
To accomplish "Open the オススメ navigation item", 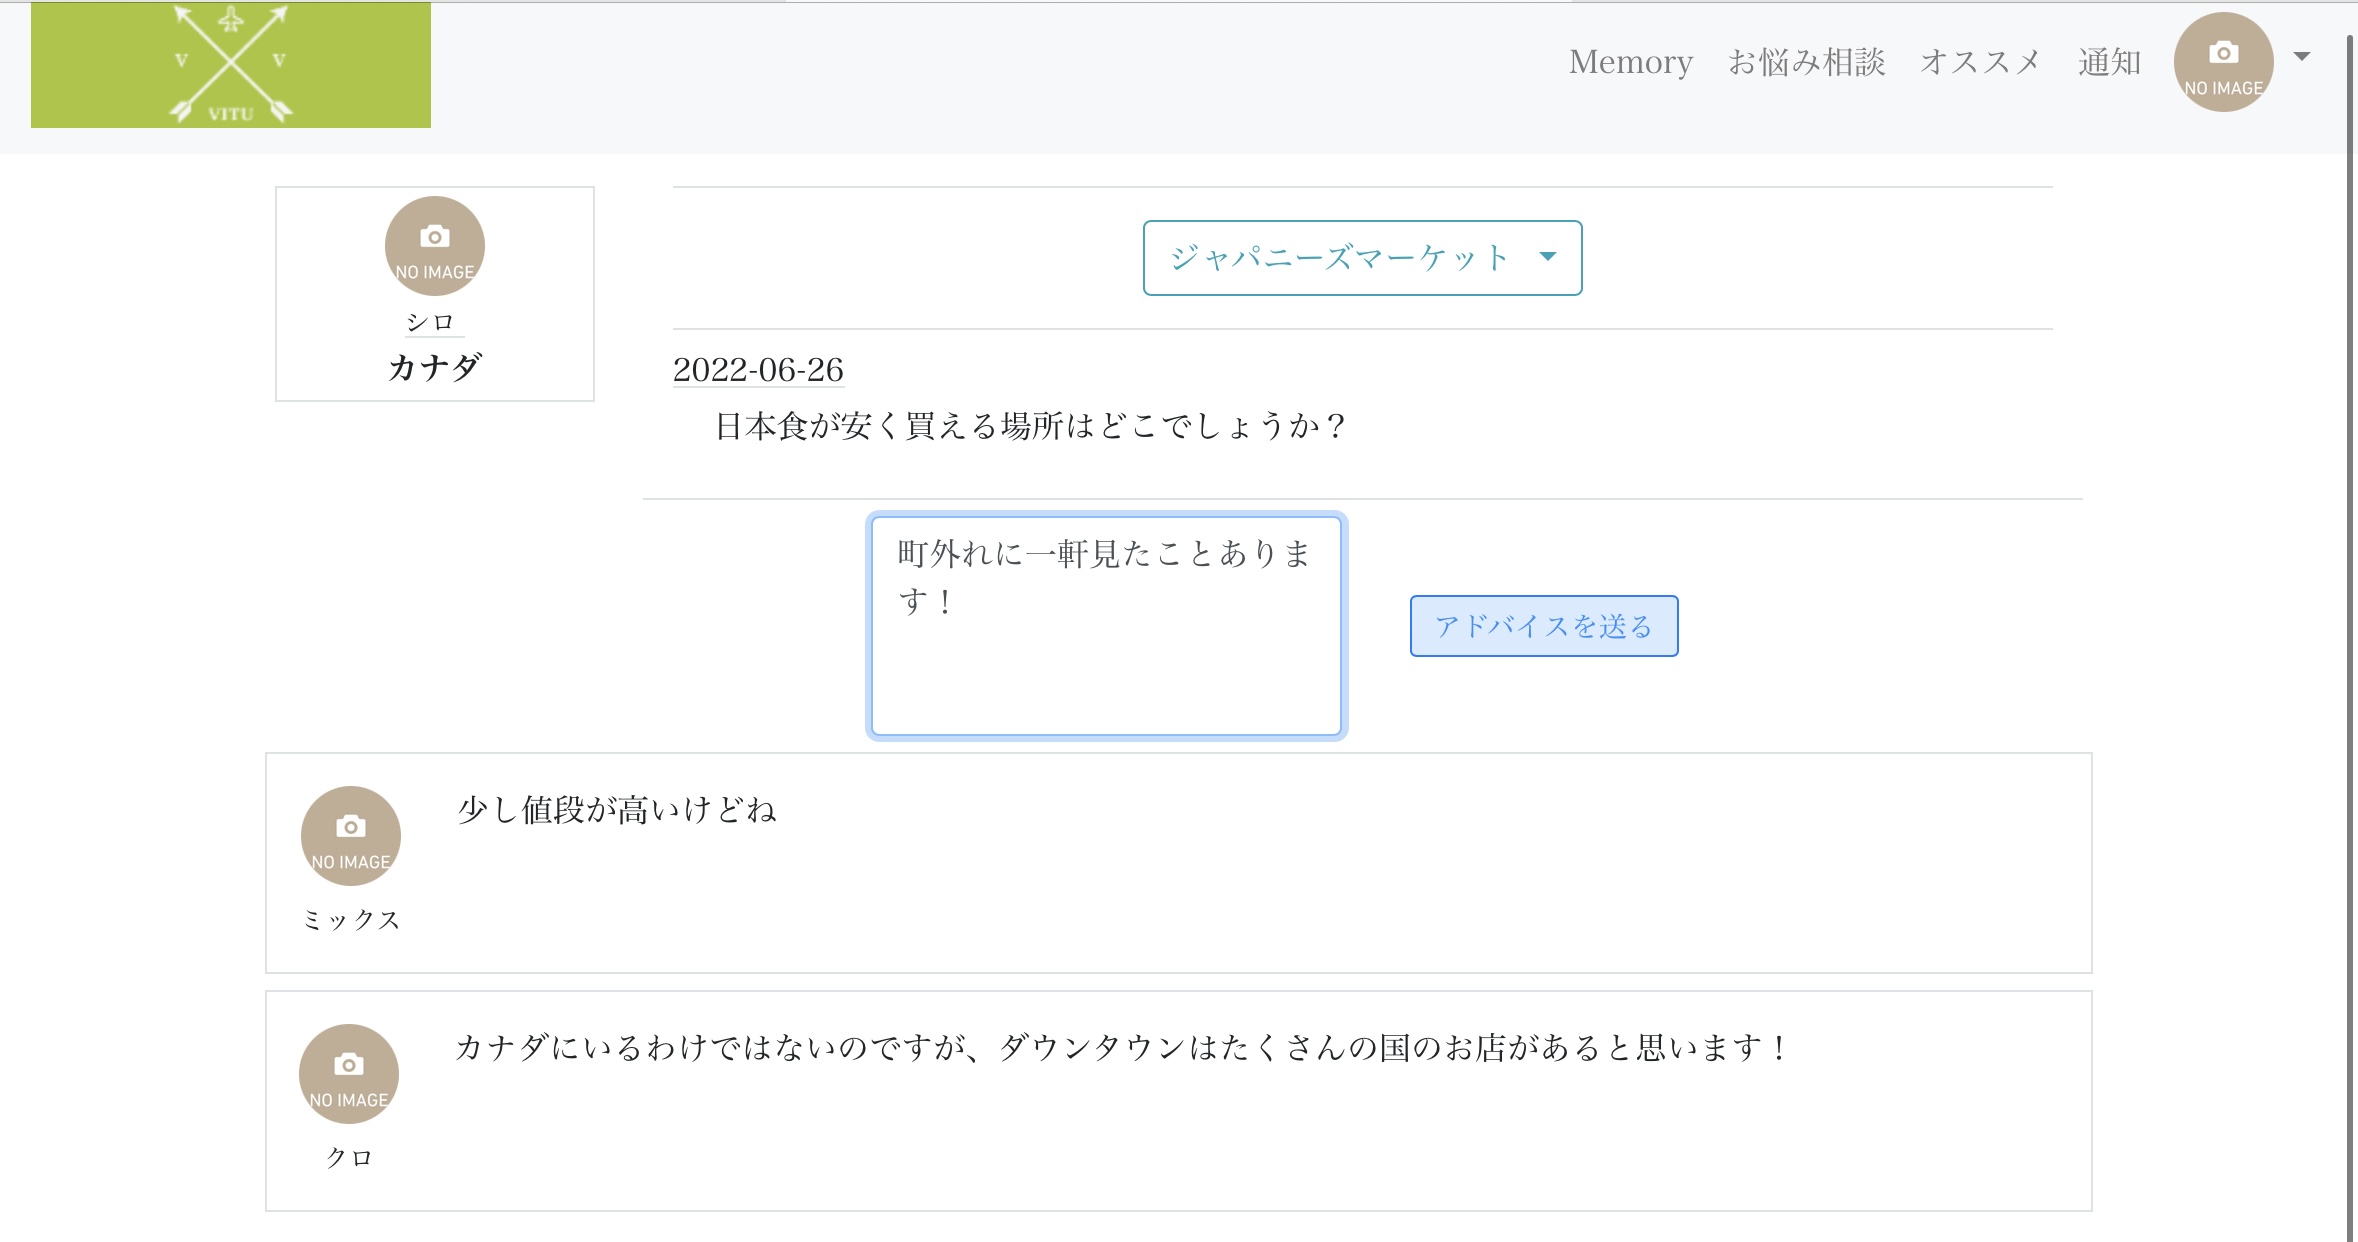I will [1980, 62].
